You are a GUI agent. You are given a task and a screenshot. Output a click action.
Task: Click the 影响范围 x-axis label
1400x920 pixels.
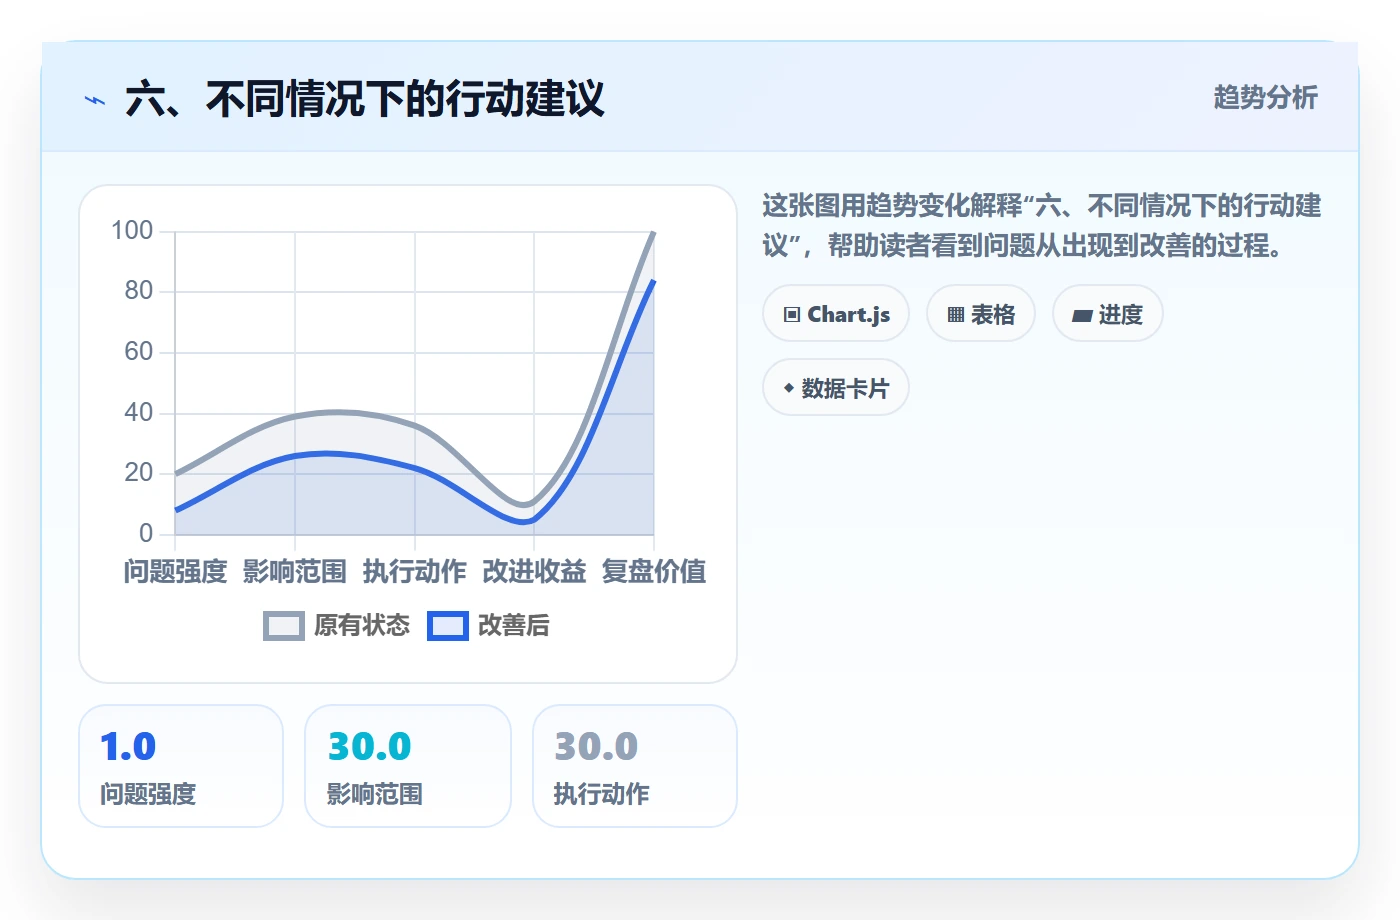[295, 572]
